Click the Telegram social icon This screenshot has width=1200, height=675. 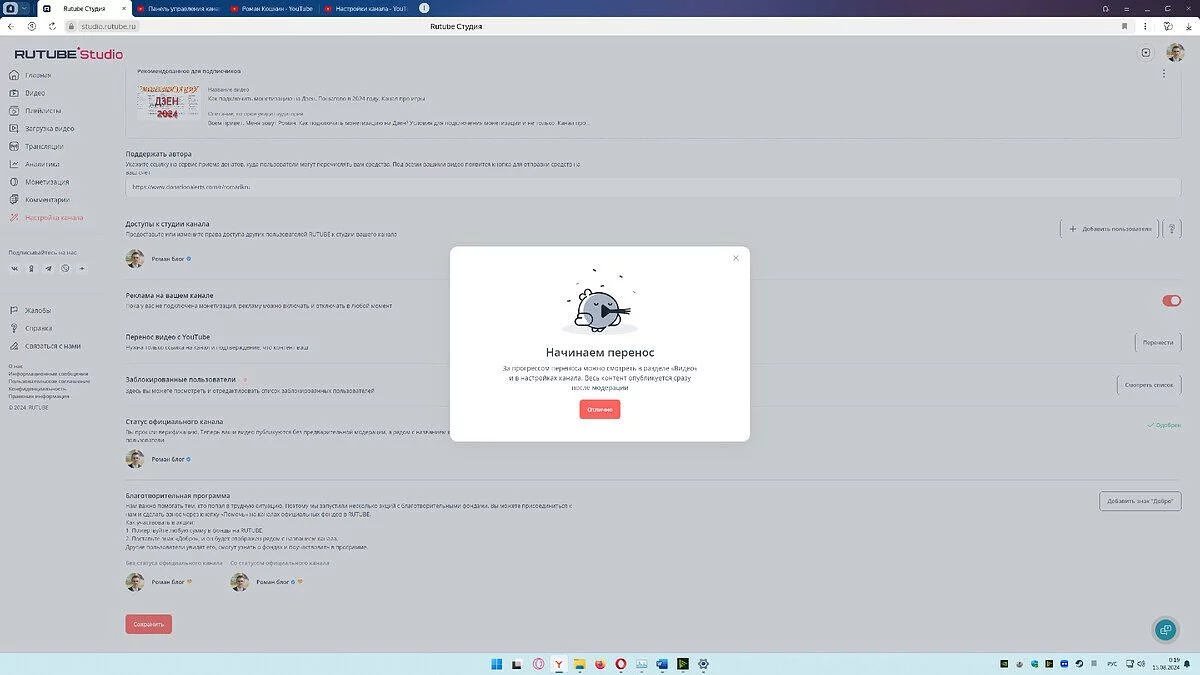48,268
